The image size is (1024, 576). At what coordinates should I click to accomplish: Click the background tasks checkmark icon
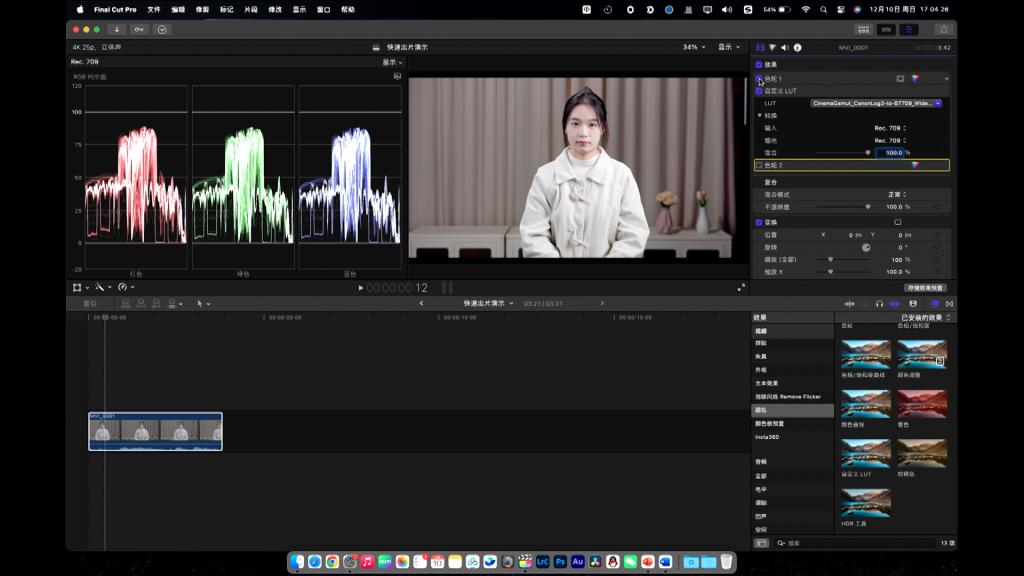point(162,30)
